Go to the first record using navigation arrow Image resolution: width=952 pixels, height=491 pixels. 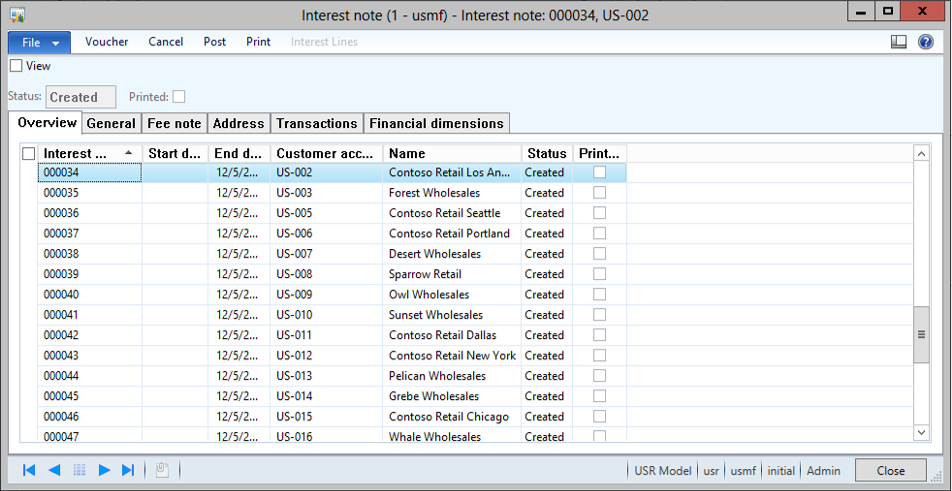29,470
